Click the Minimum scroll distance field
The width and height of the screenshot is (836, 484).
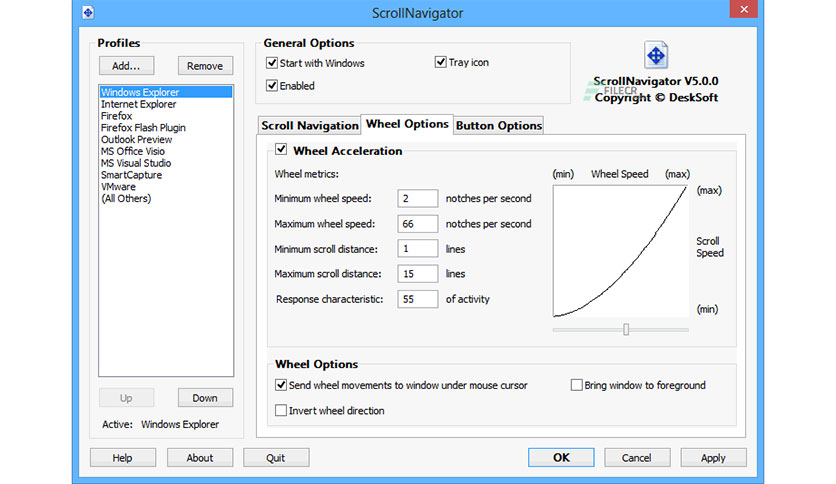tap(417, 249)
